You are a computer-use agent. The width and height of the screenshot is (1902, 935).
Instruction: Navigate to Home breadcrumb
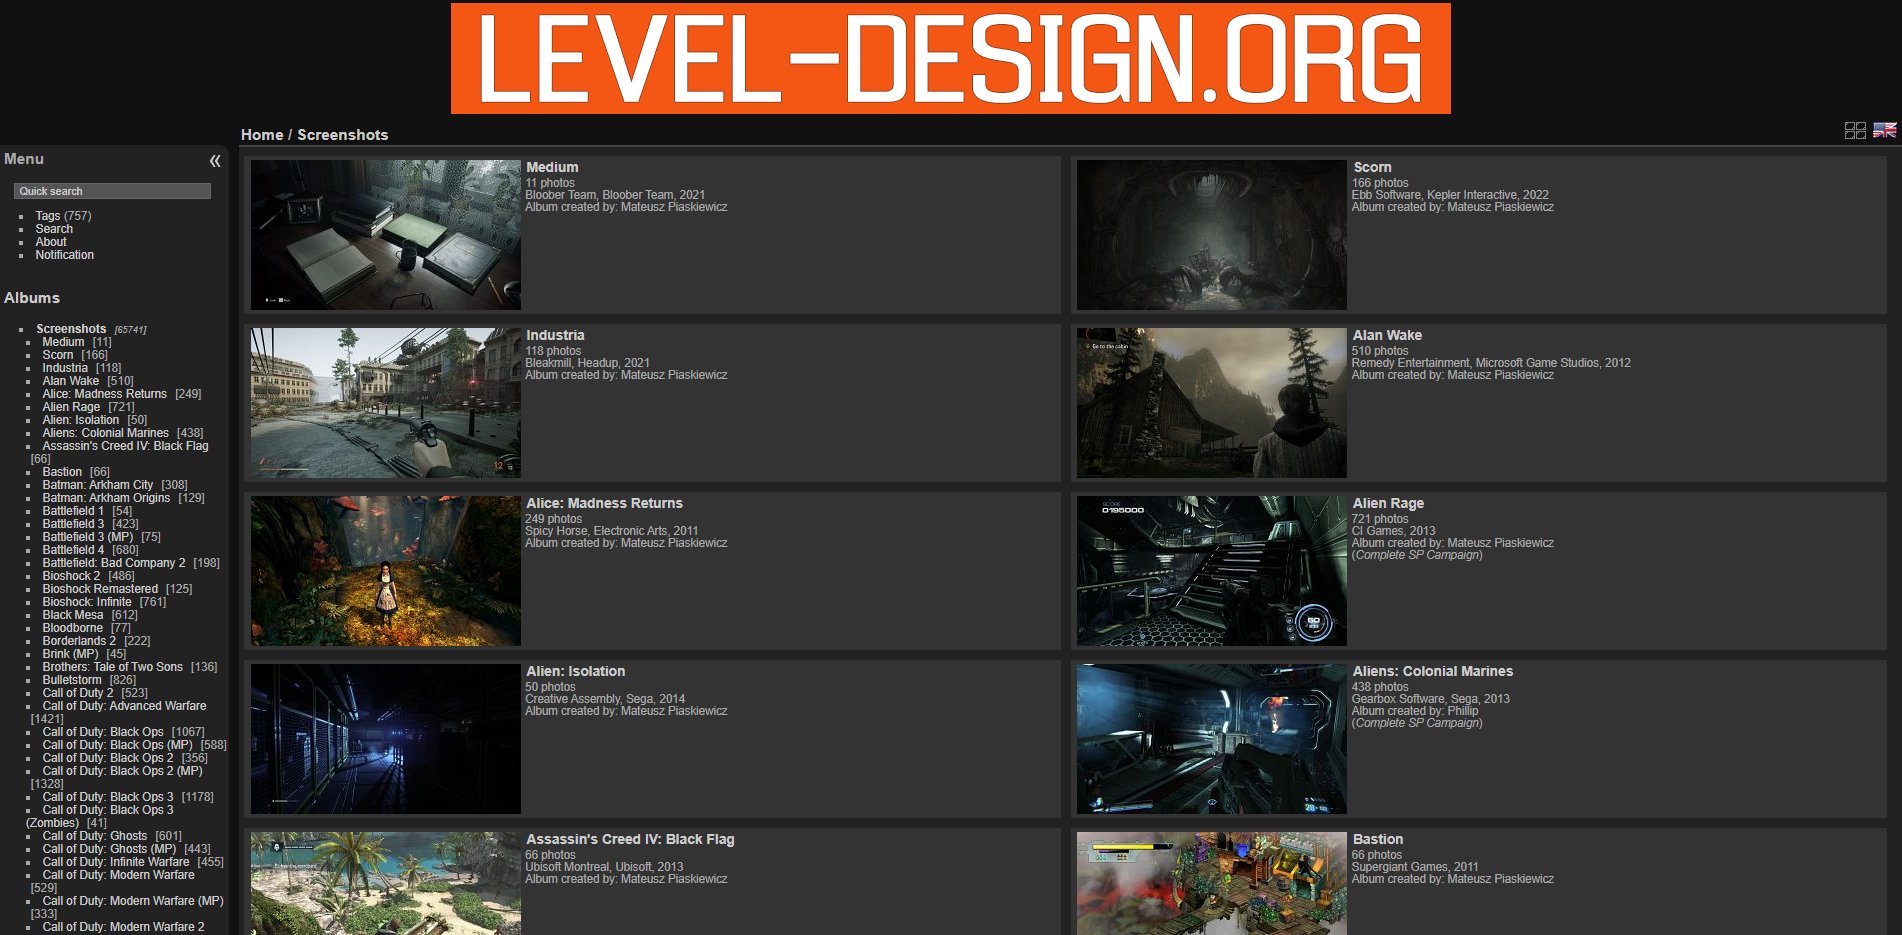pyautogui.click(x=262, y=135)
